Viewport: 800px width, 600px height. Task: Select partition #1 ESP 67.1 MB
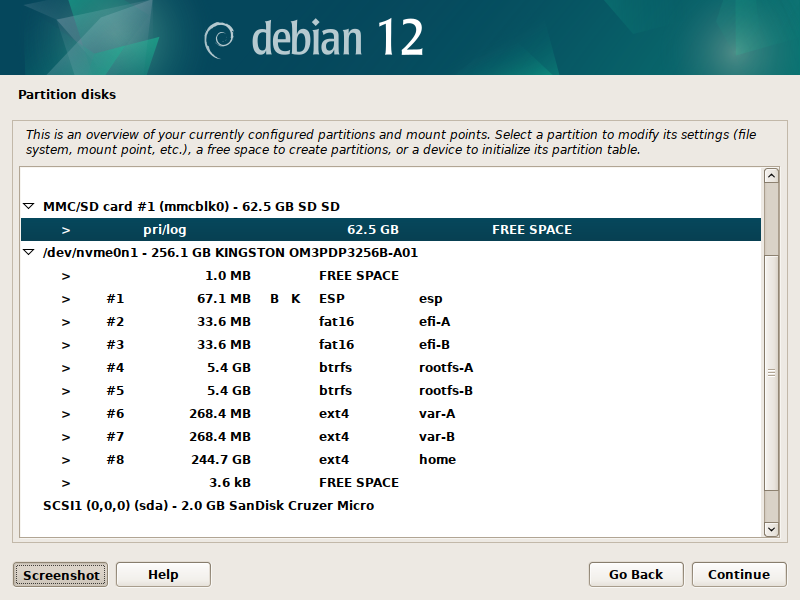pos(391,298)
